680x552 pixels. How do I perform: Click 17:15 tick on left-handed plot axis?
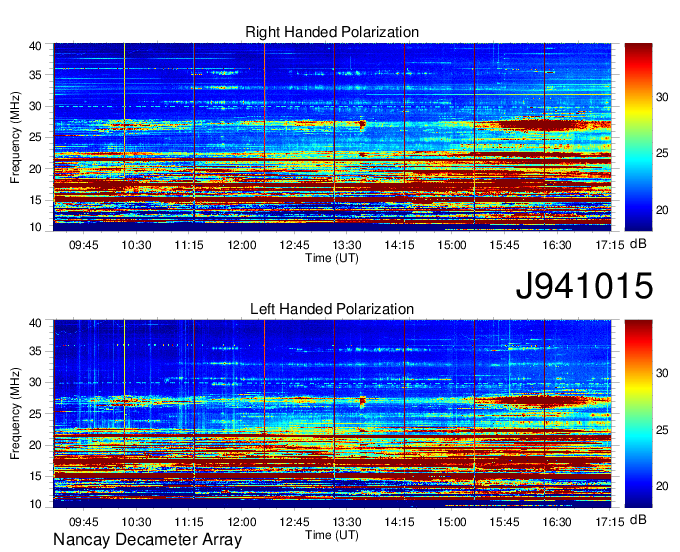[610, 522]
